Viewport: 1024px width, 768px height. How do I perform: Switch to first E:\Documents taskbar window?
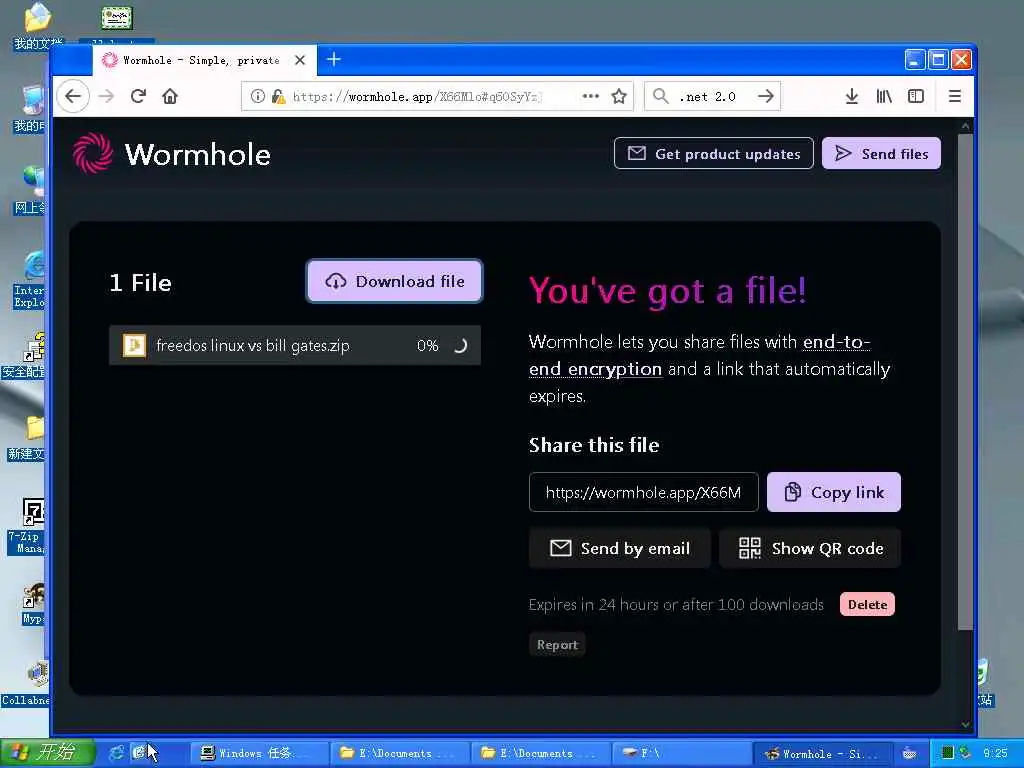click(x=400, y=753)
